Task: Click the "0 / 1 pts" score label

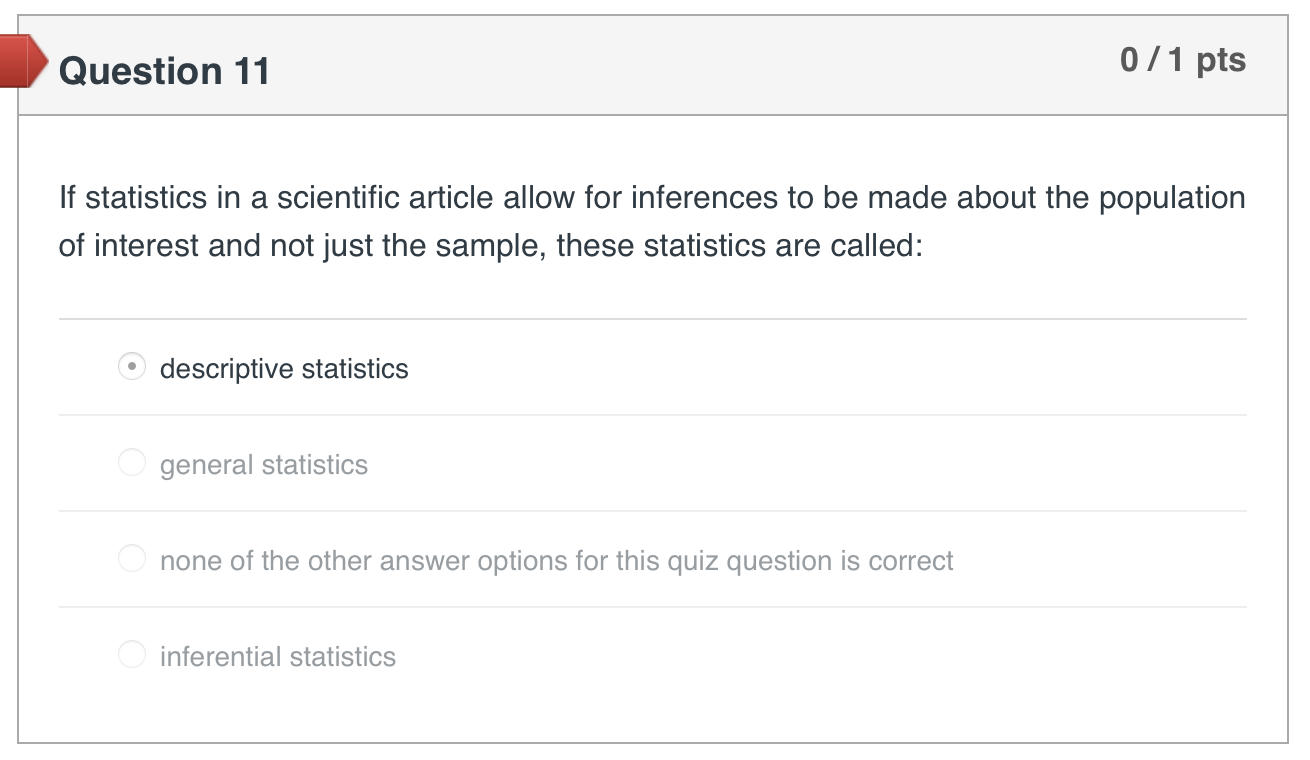Action: 1185,60
